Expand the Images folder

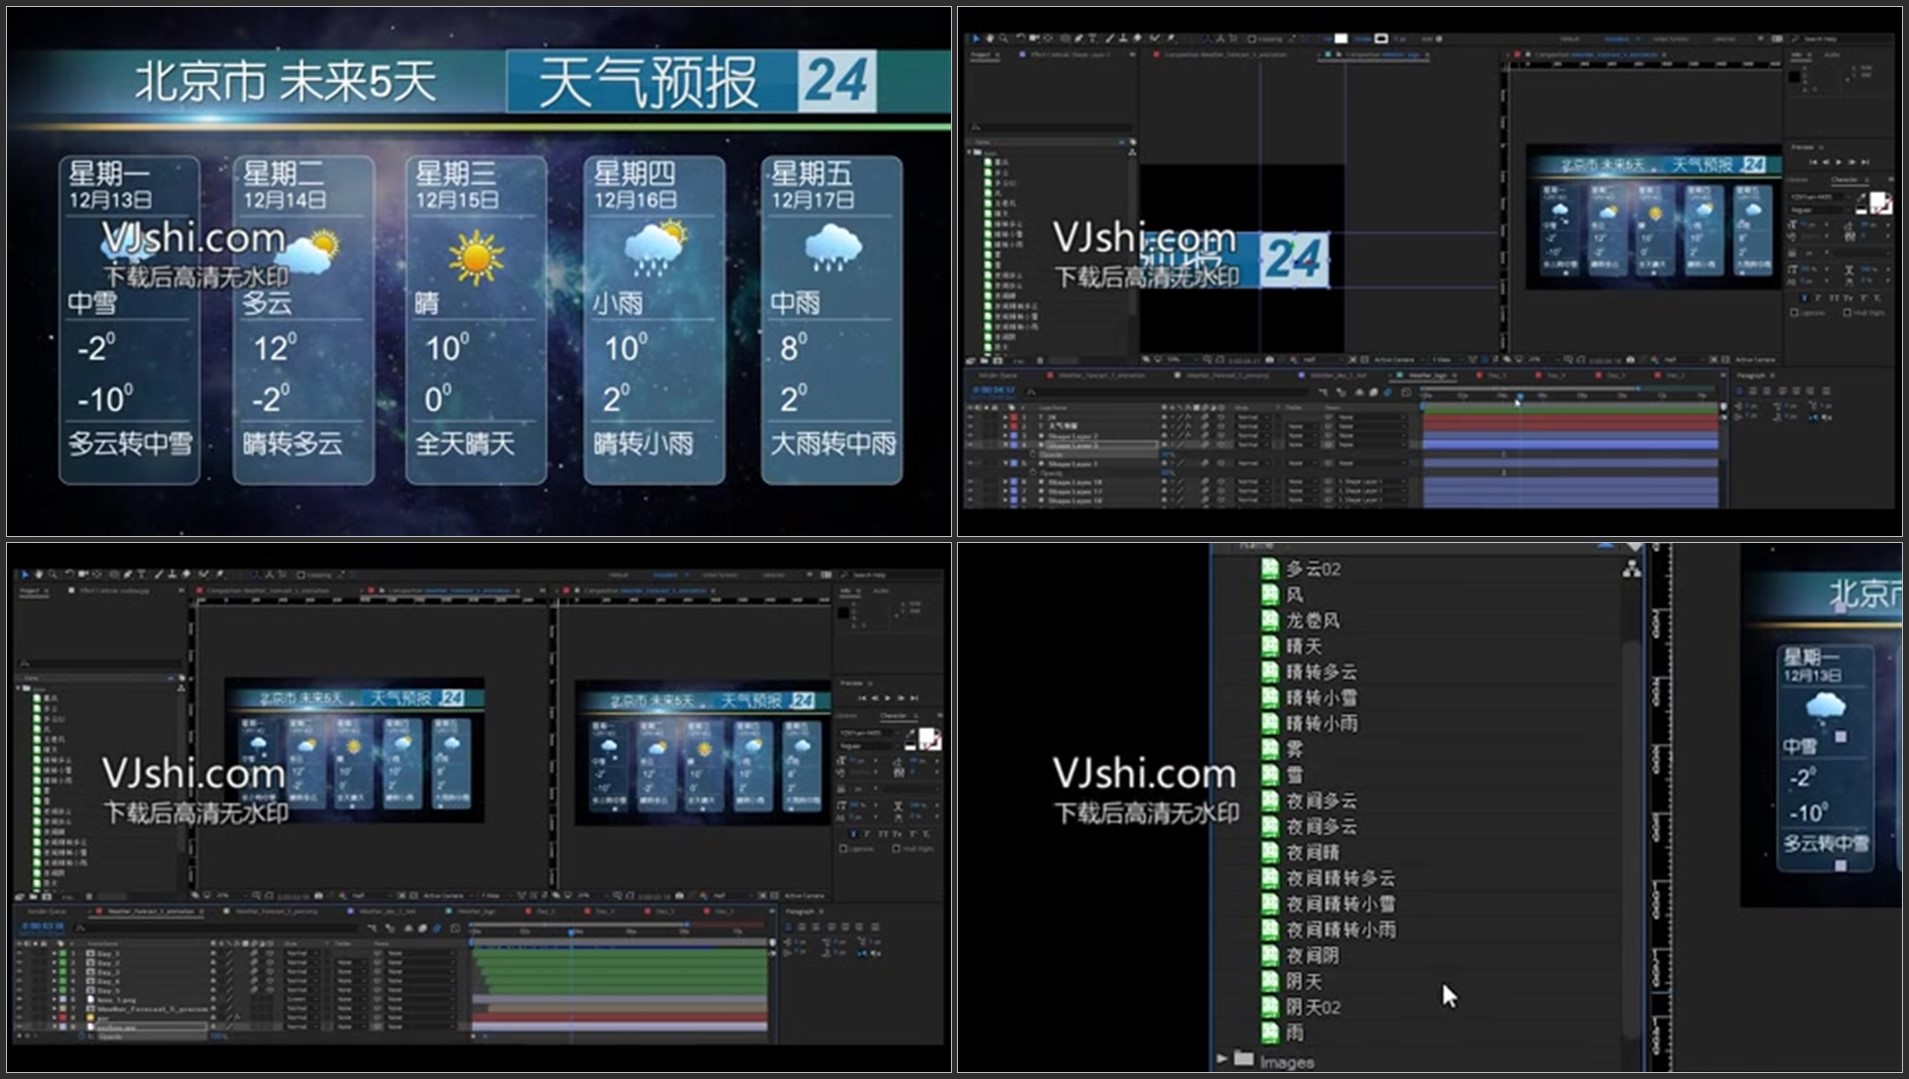[x=1222, y=1058]
